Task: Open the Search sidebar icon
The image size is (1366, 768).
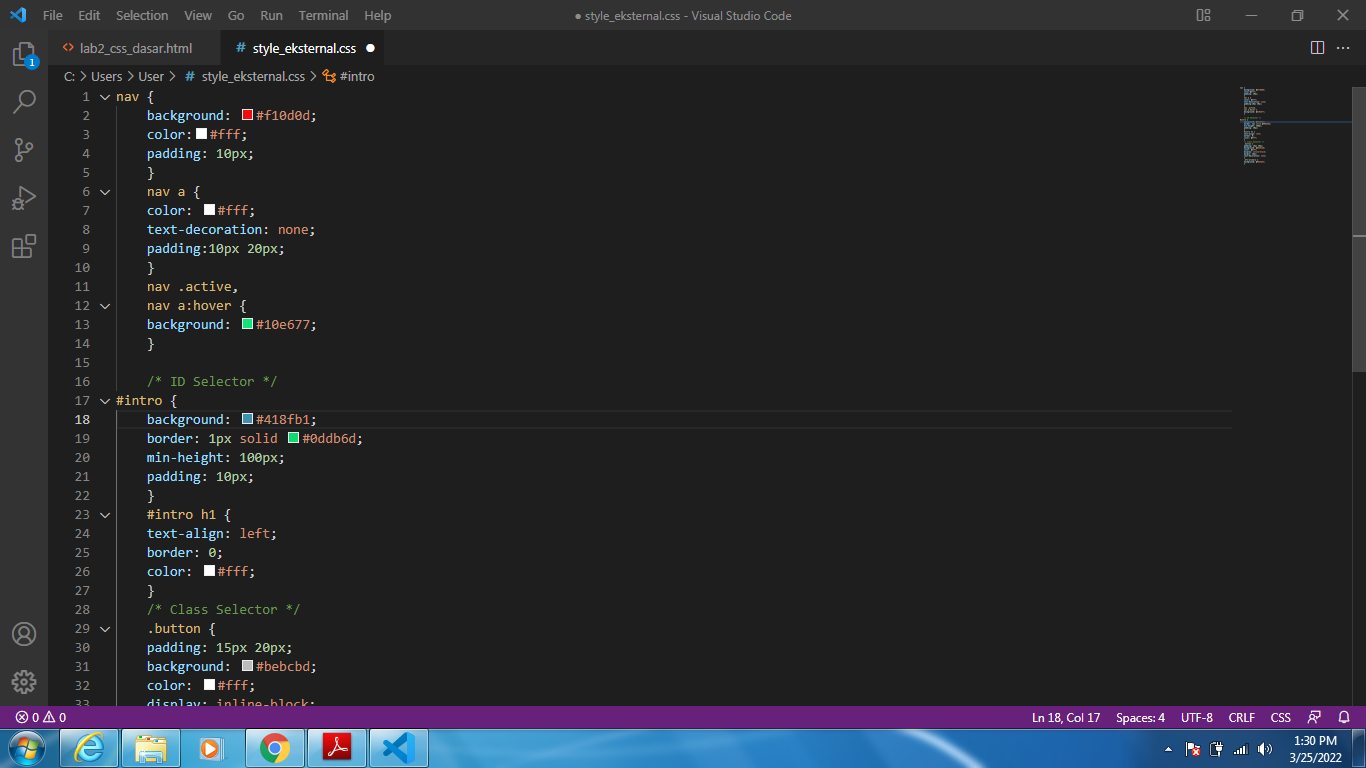Action: click(24, 100)
